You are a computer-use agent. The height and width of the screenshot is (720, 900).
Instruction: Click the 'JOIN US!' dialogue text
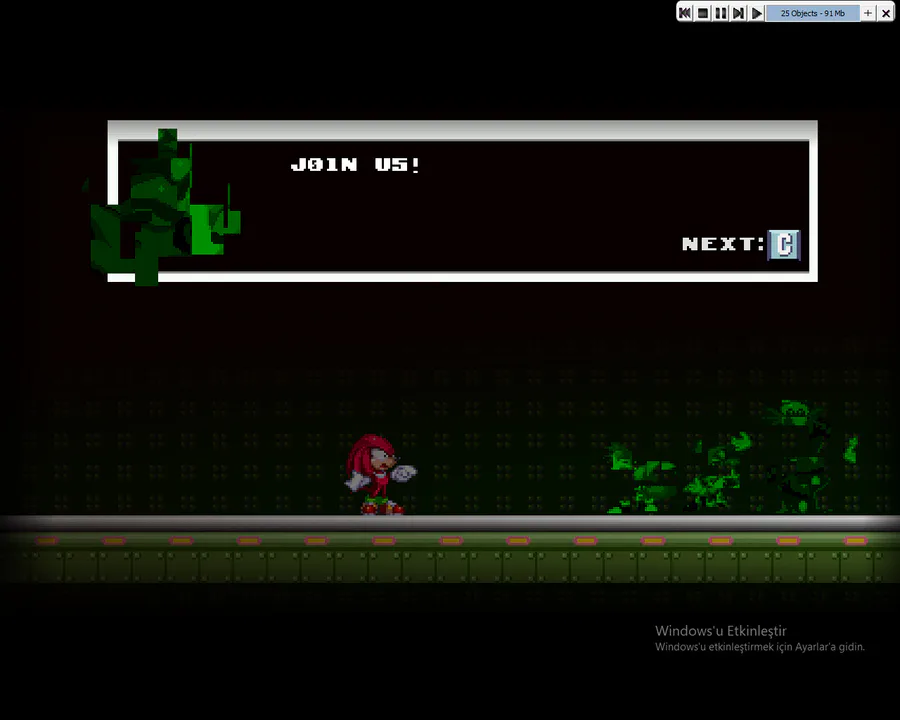(355, 165)
